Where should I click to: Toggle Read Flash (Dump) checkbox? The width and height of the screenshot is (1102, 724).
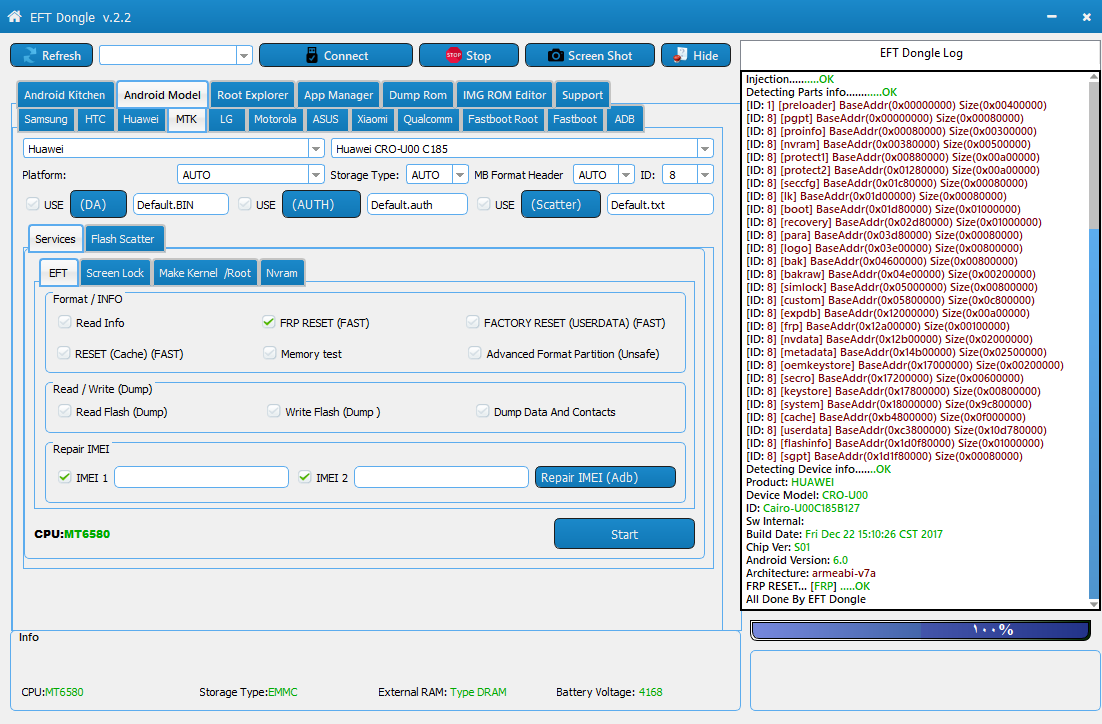coord(65,411)
